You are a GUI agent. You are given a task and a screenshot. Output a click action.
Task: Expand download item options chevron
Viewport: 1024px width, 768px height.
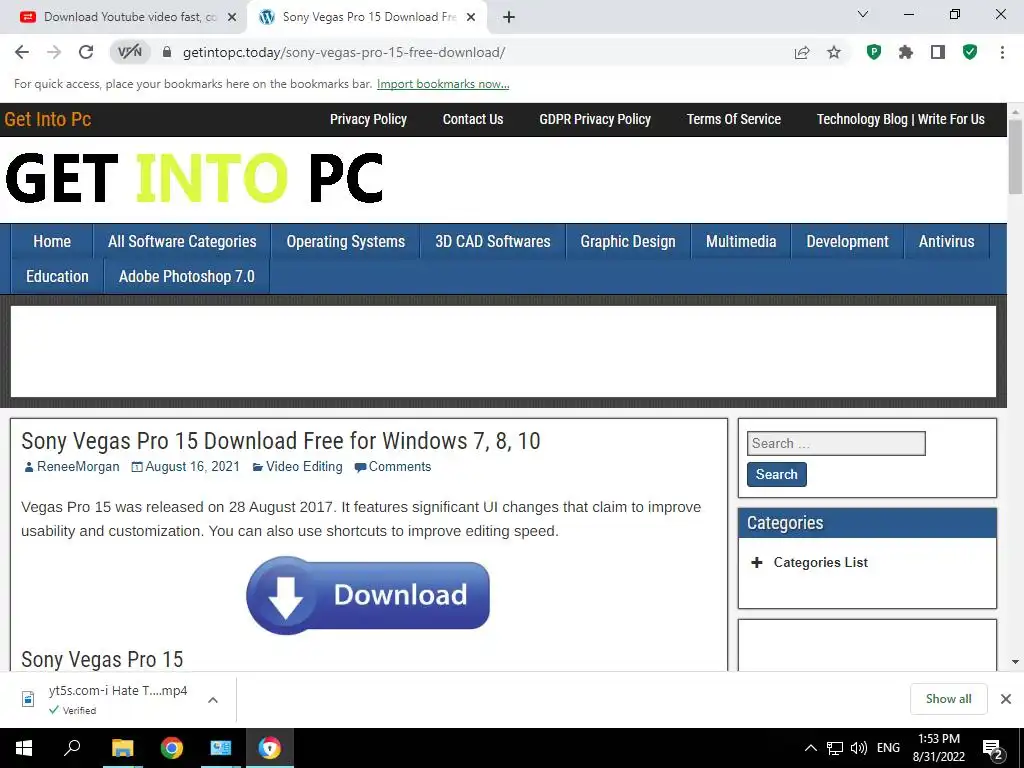coord(212,700)
